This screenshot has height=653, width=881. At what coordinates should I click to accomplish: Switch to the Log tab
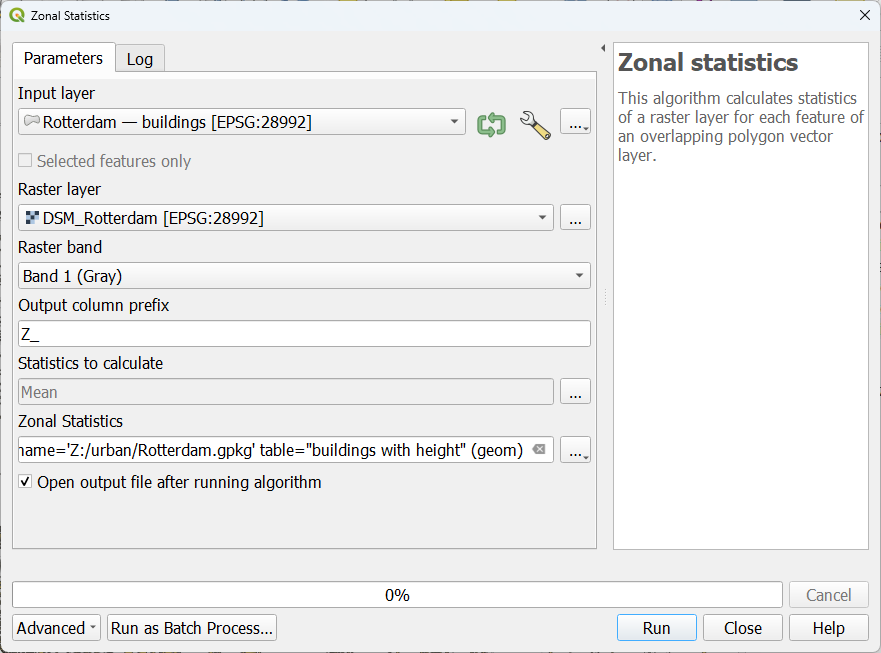140,59
